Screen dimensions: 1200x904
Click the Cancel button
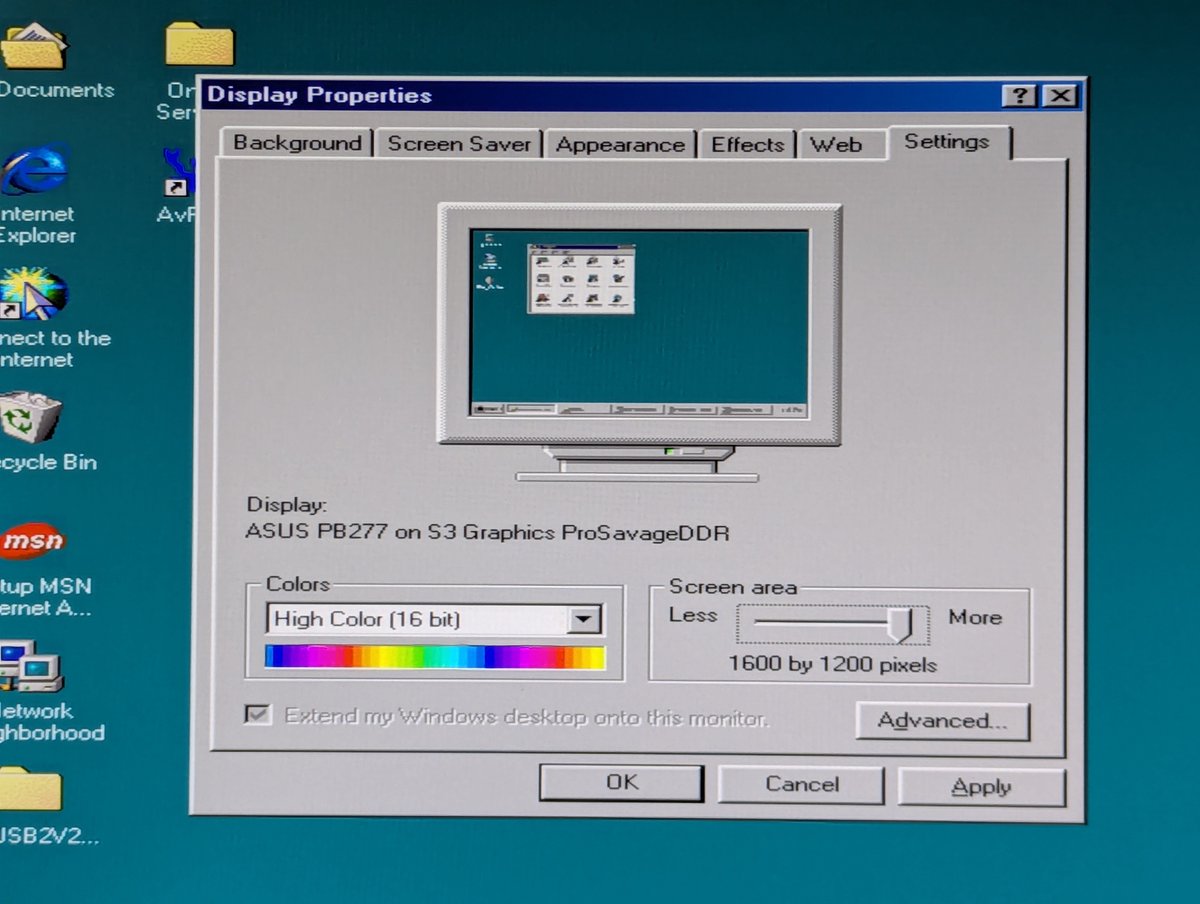(x=801, y=785)
